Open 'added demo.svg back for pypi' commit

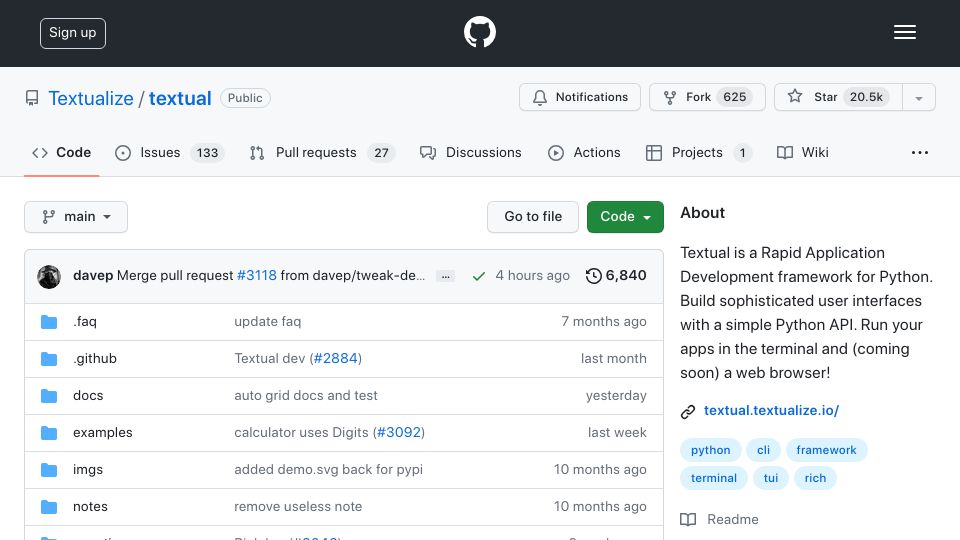[x=329, y=470]
